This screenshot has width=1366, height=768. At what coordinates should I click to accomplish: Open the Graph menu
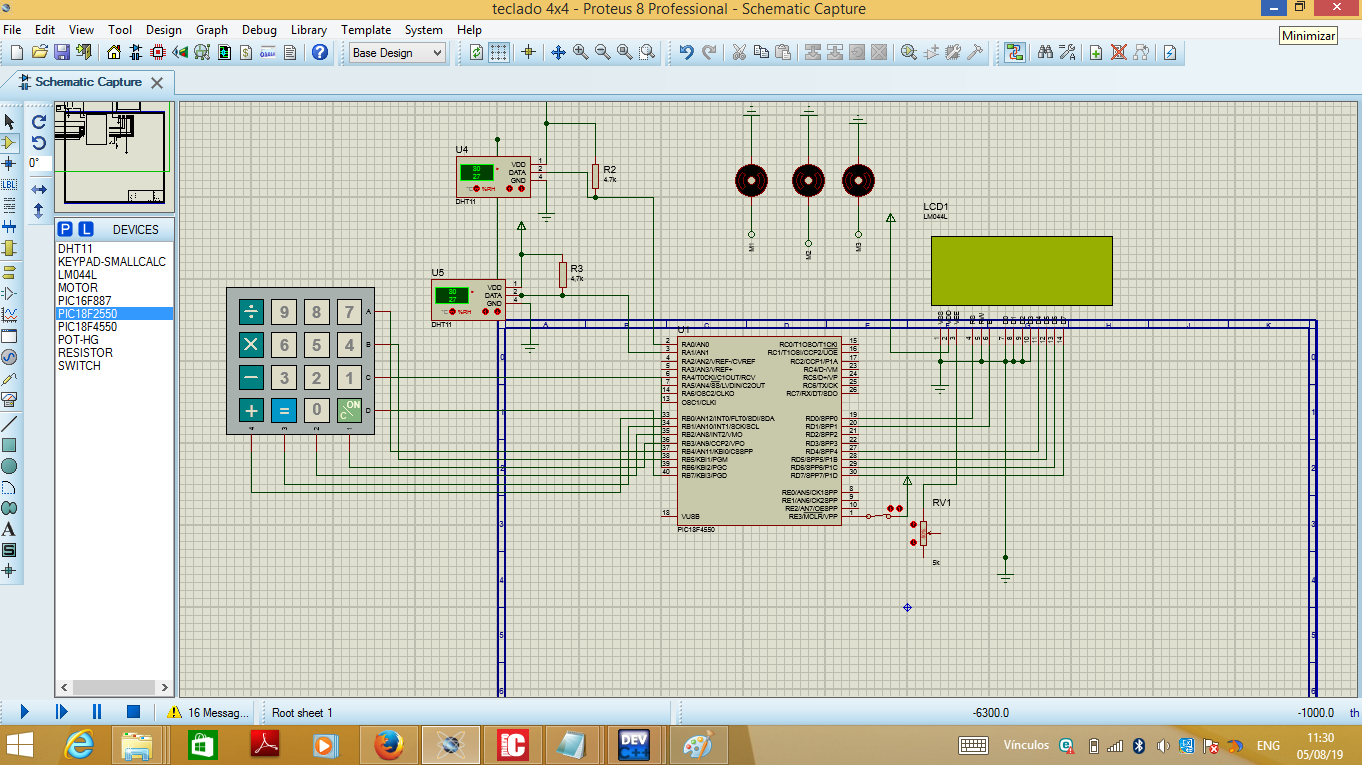(x=212, y=30)
